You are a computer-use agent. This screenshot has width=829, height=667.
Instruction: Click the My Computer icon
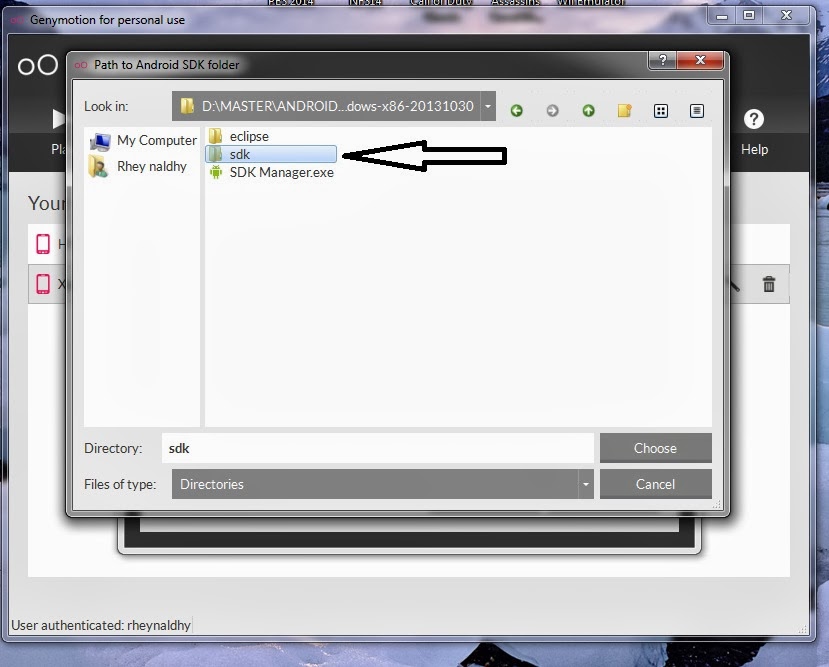click(100, 141)
